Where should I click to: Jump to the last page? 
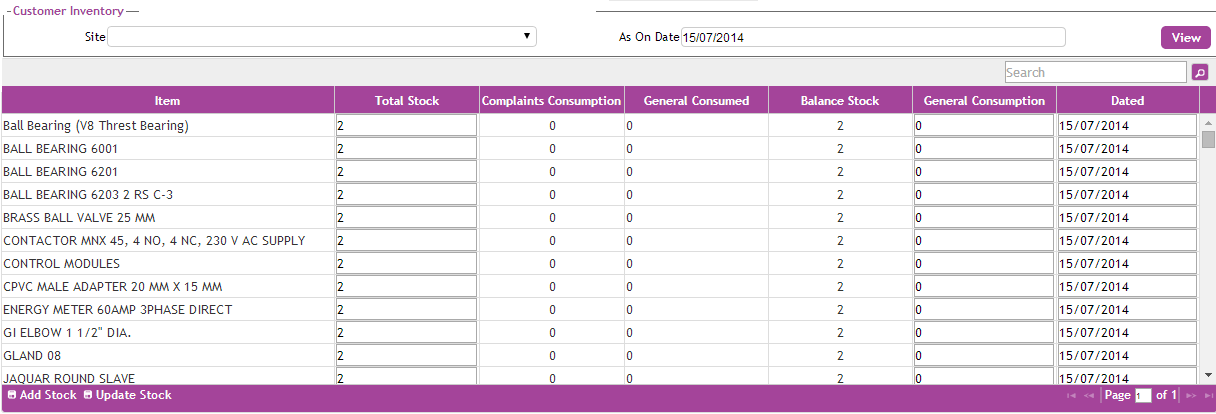[1208, 396]
